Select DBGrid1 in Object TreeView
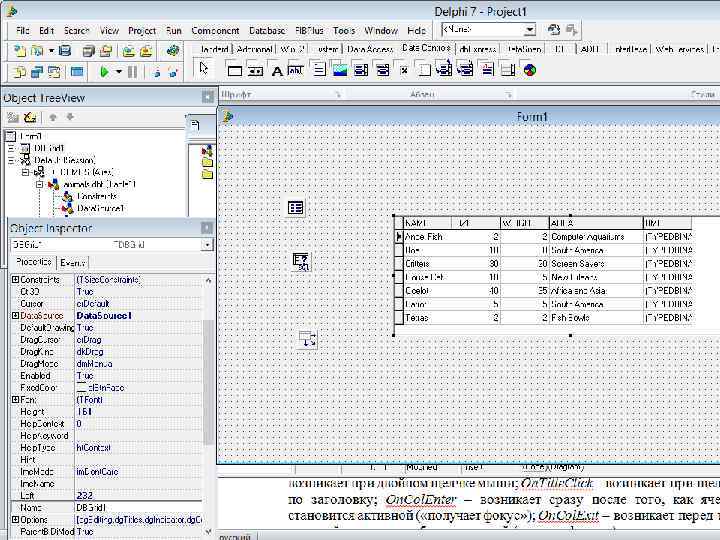The height and width of the screenshot is (540, 720). pos(49,148)
